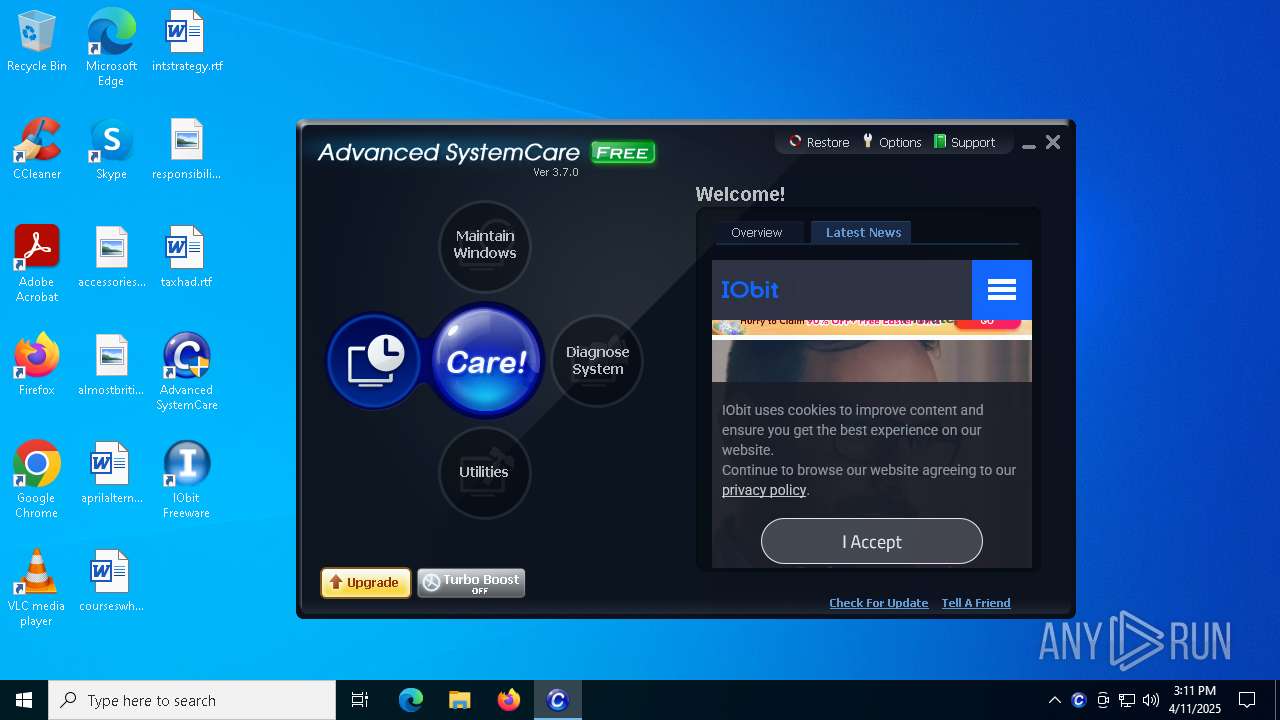
Task: Open Support in Advanced SystemCare
Action: (964, 142)
